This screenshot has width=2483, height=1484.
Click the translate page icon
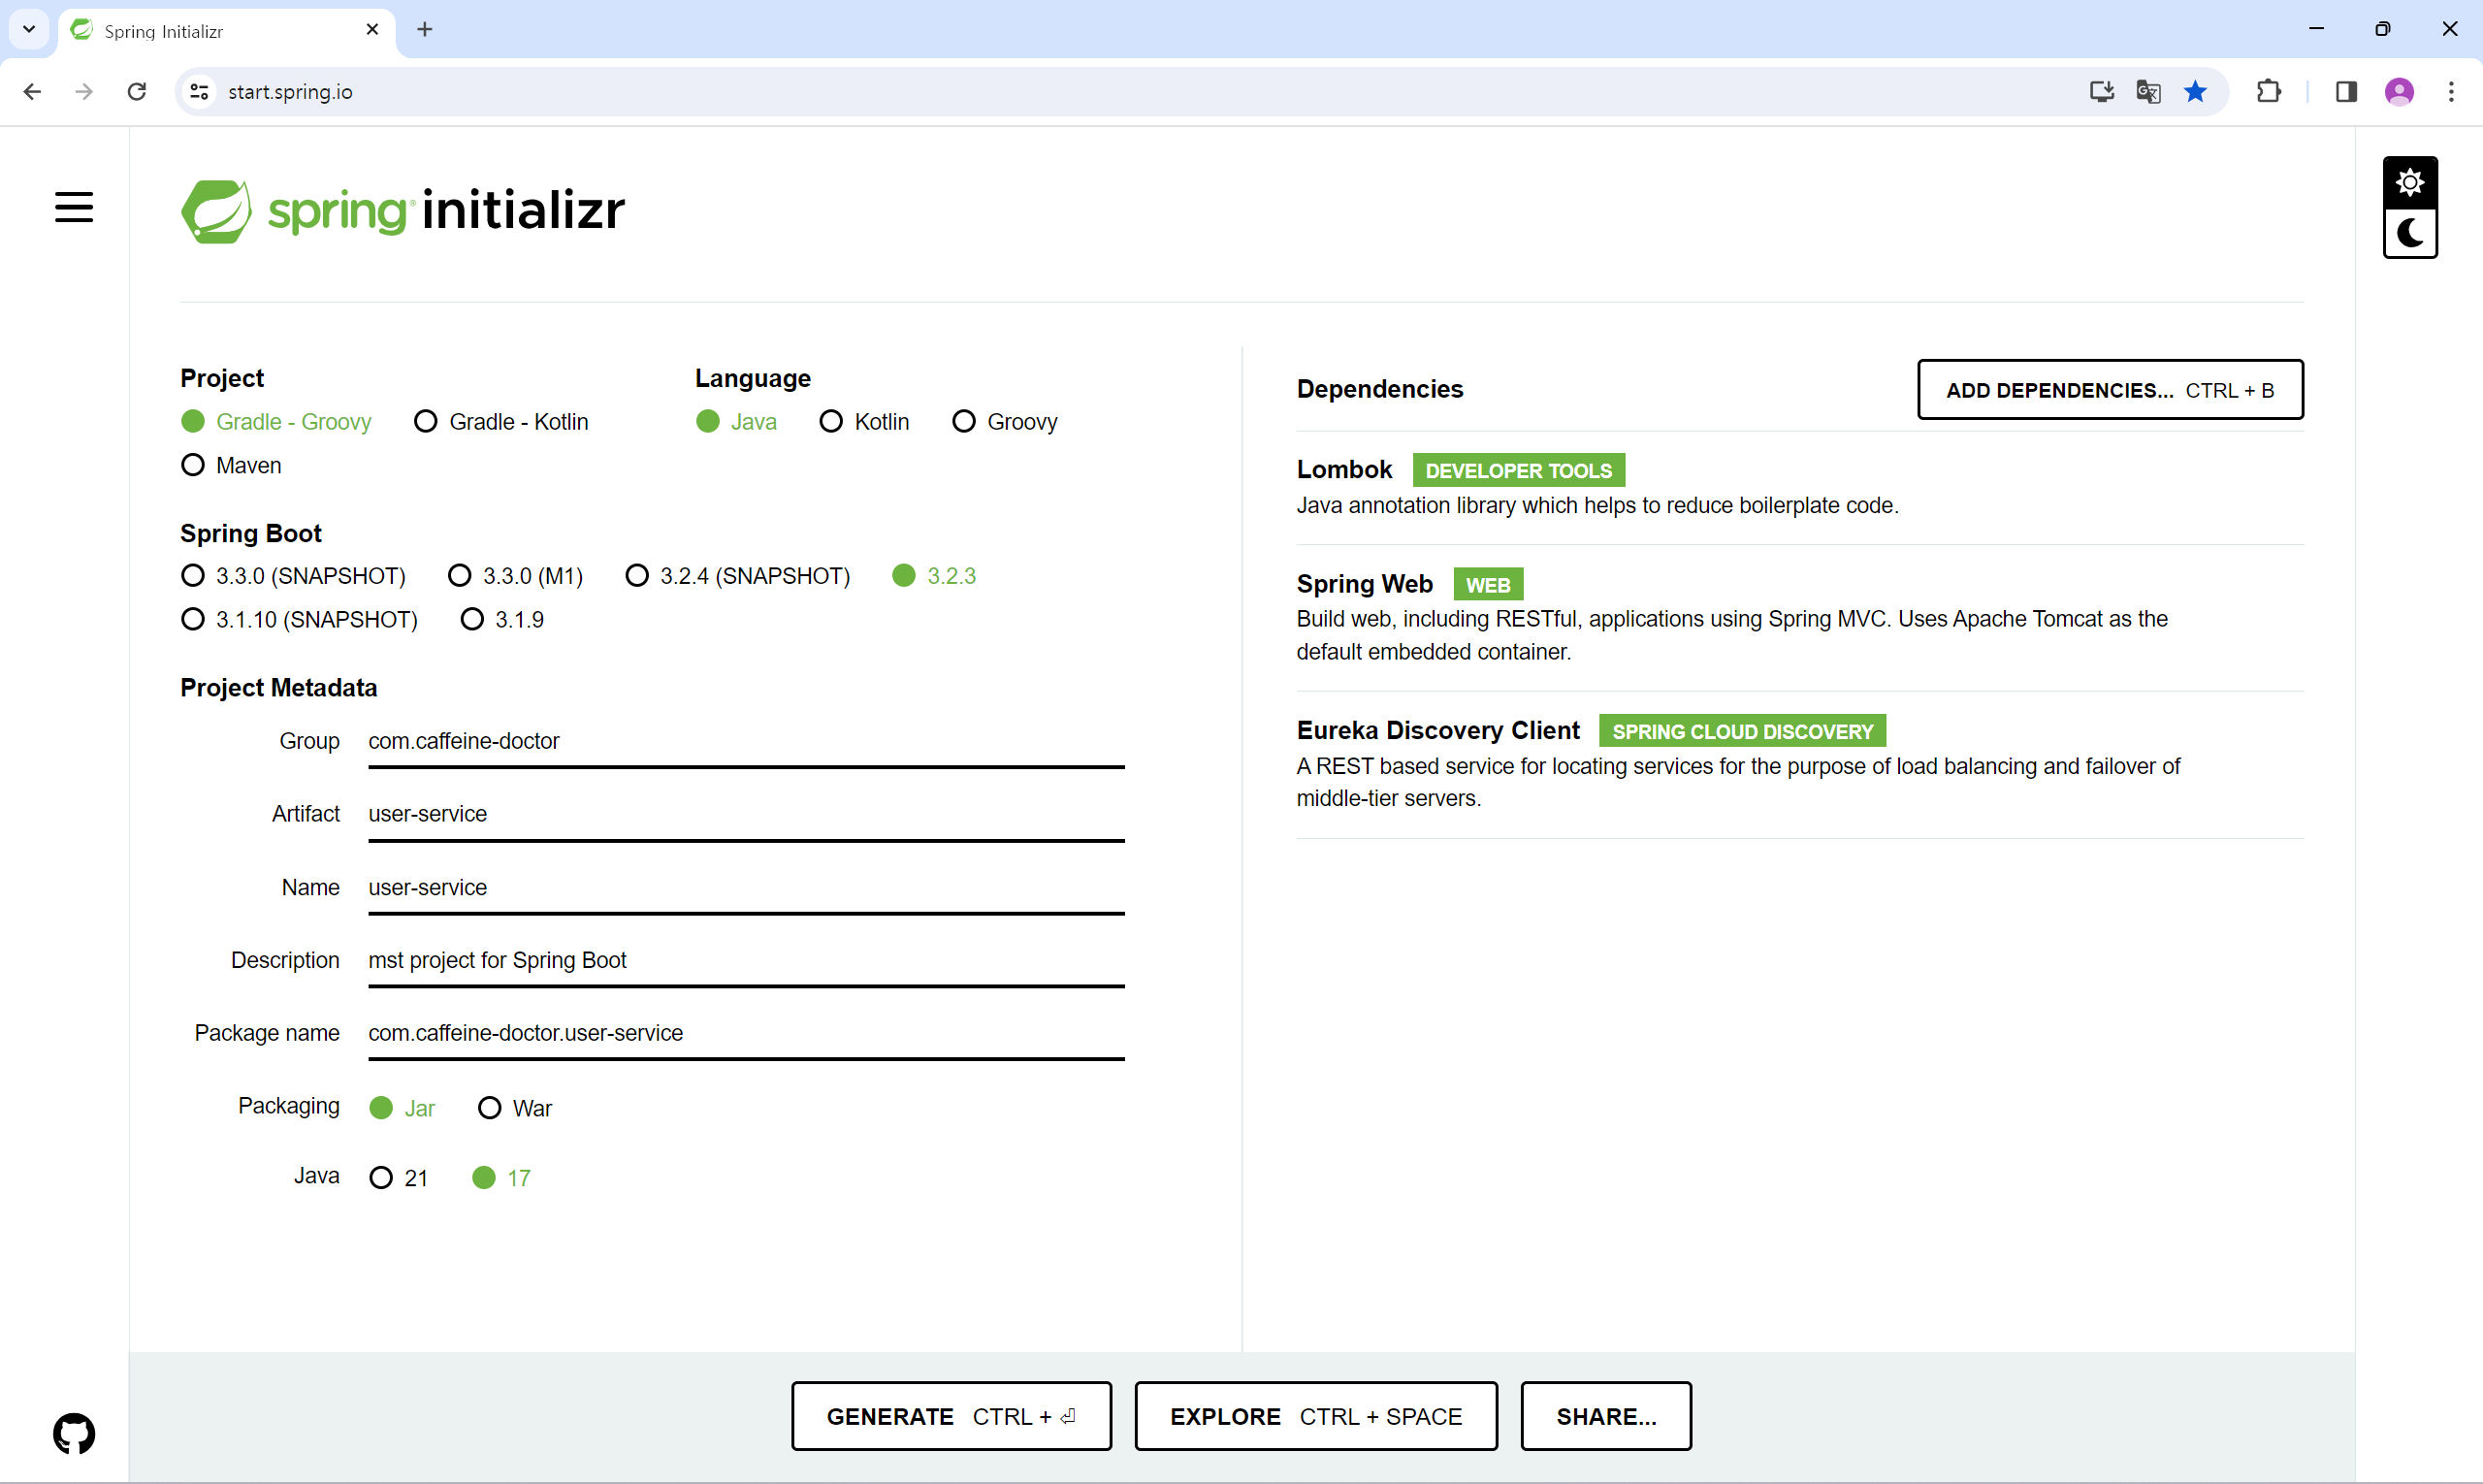[x=2148, y=92]
